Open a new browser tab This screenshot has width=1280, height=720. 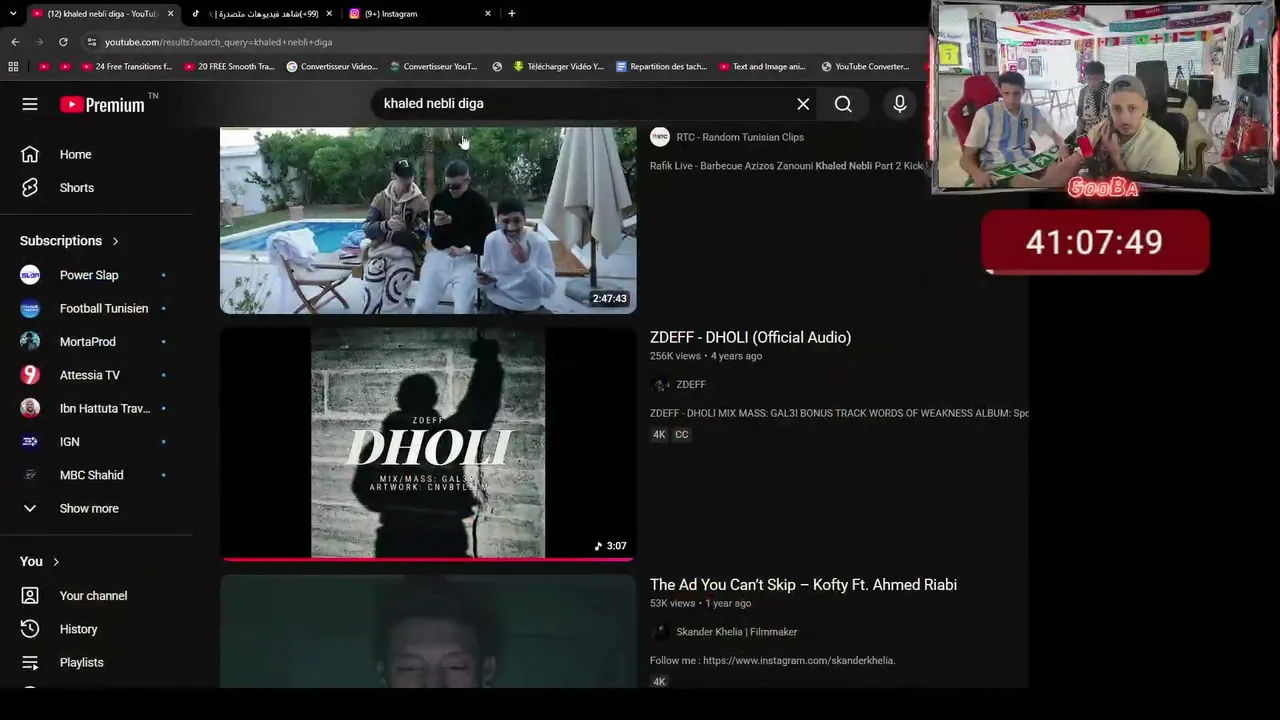coord(511,14)
